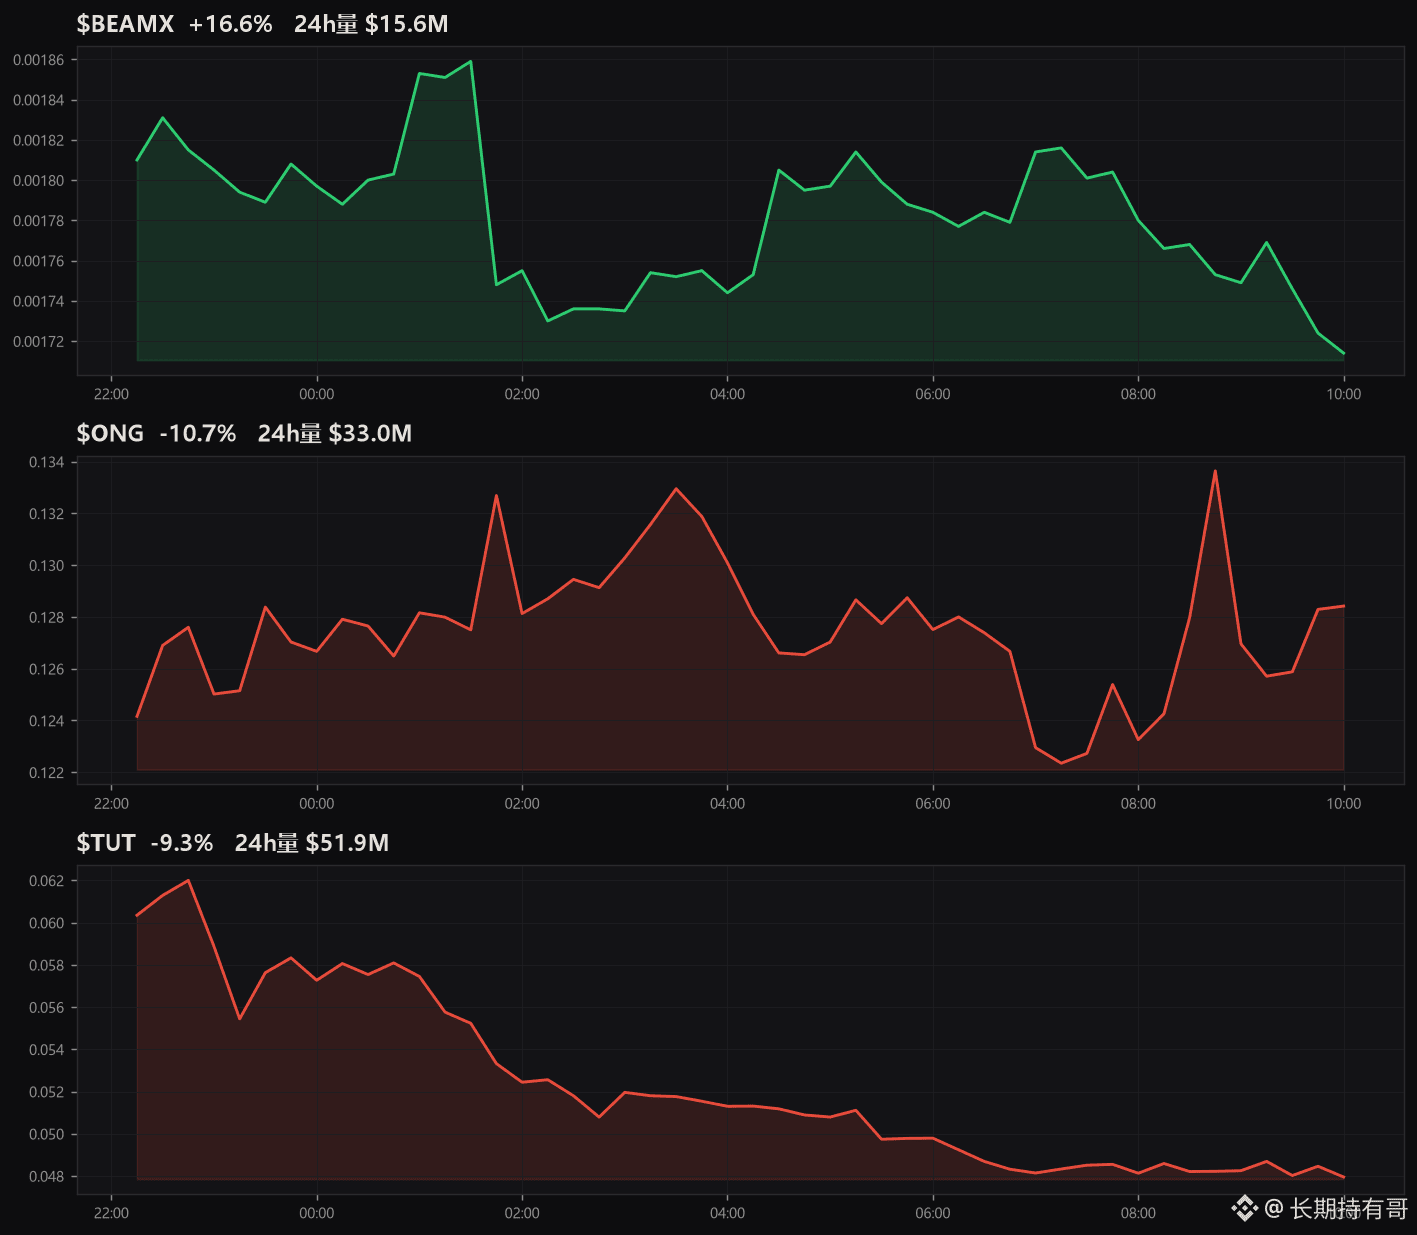The height and width of the screenshot is (1235, 1417).
Task: Click the 24h volume $51.9M label
Action: tap(312, 843)
